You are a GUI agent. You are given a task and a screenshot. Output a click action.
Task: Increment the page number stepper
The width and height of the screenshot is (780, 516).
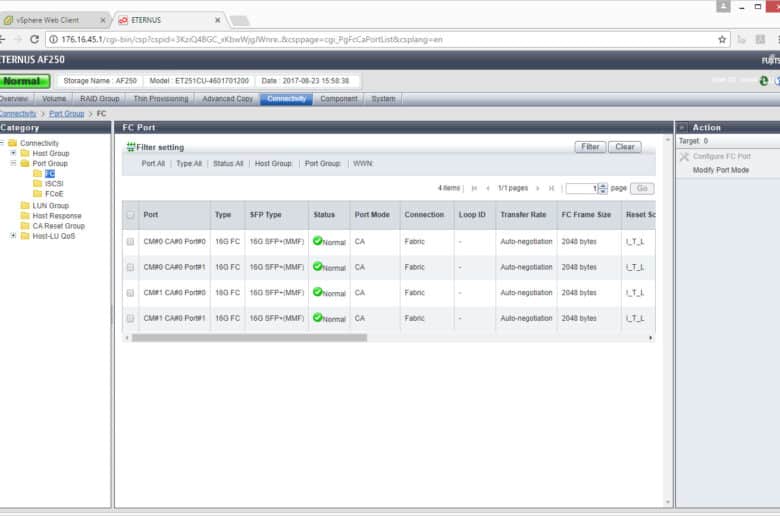603,186
